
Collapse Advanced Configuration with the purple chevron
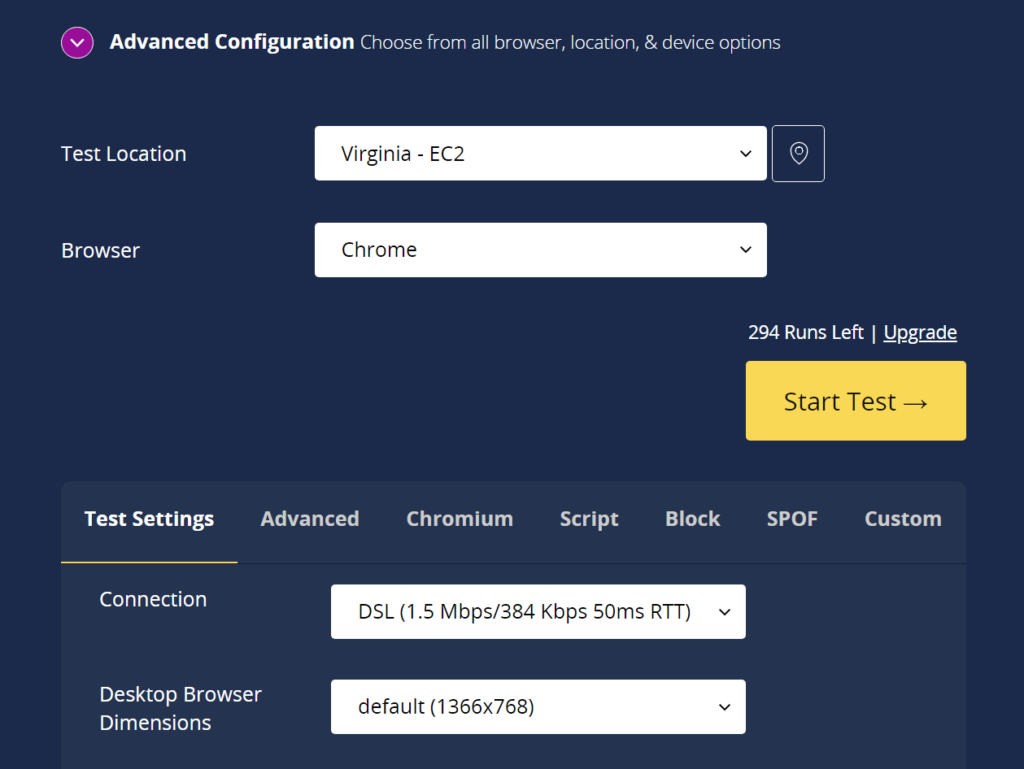77,43
